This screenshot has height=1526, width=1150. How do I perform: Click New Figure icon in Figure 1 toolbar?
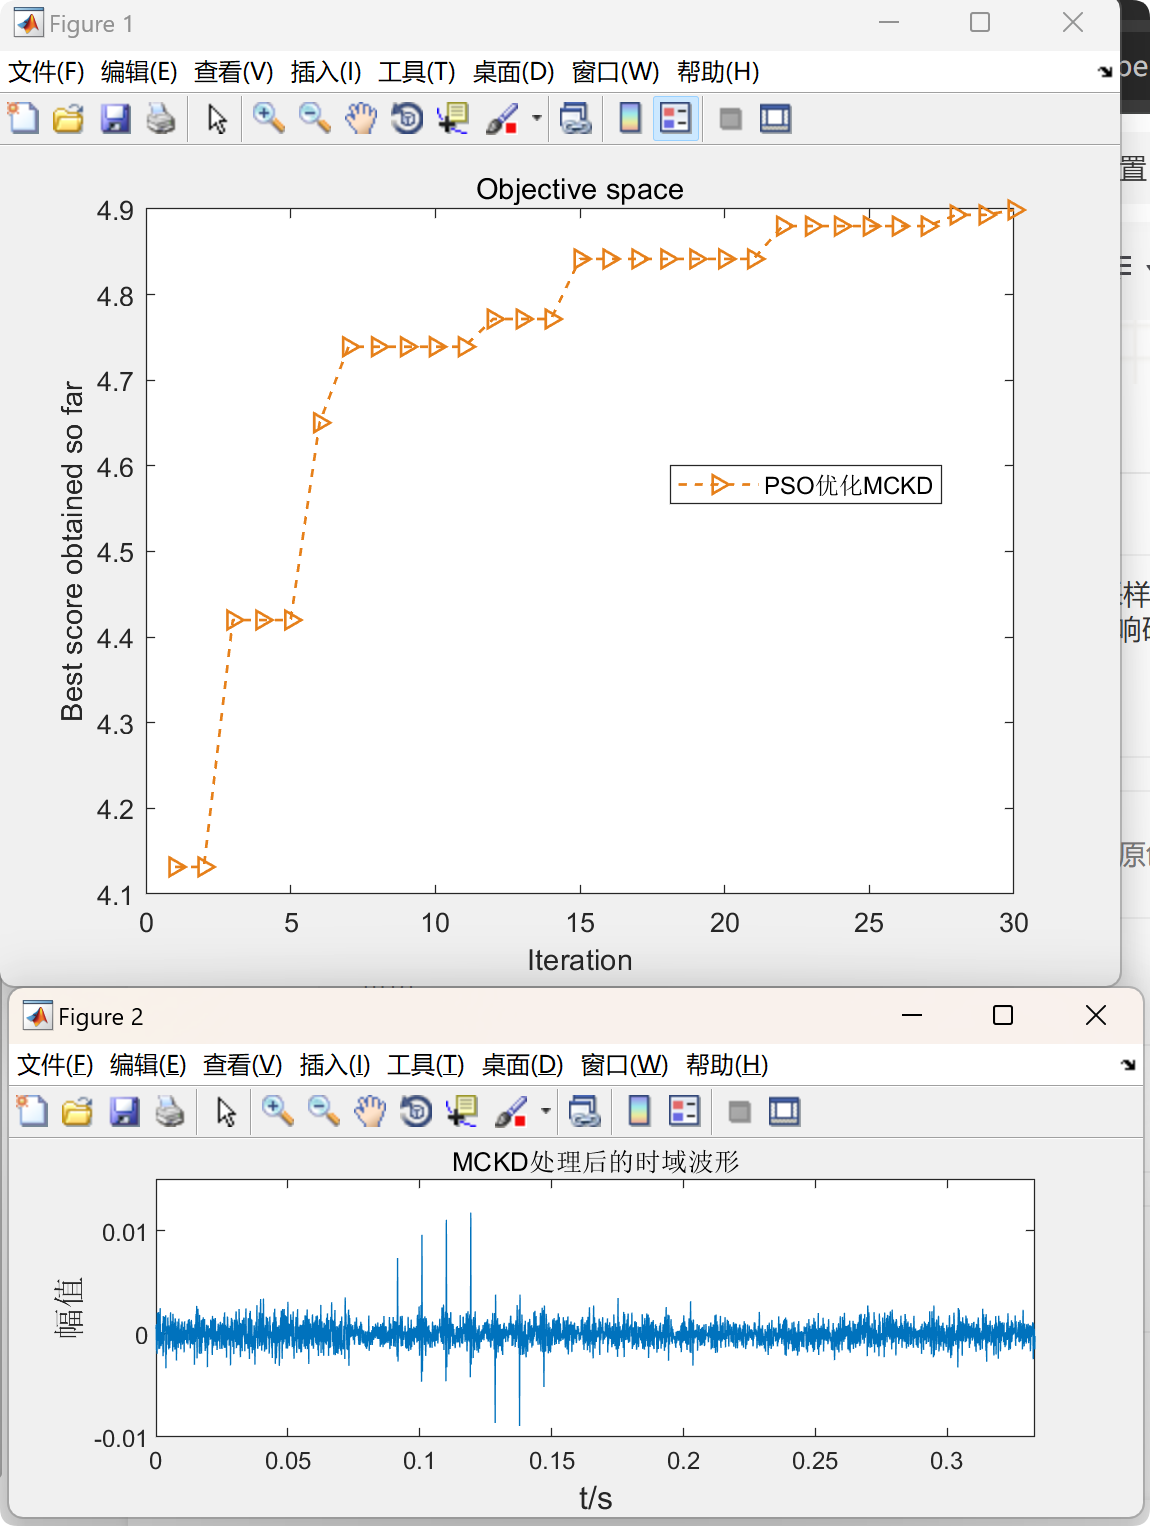click(23, 118)
